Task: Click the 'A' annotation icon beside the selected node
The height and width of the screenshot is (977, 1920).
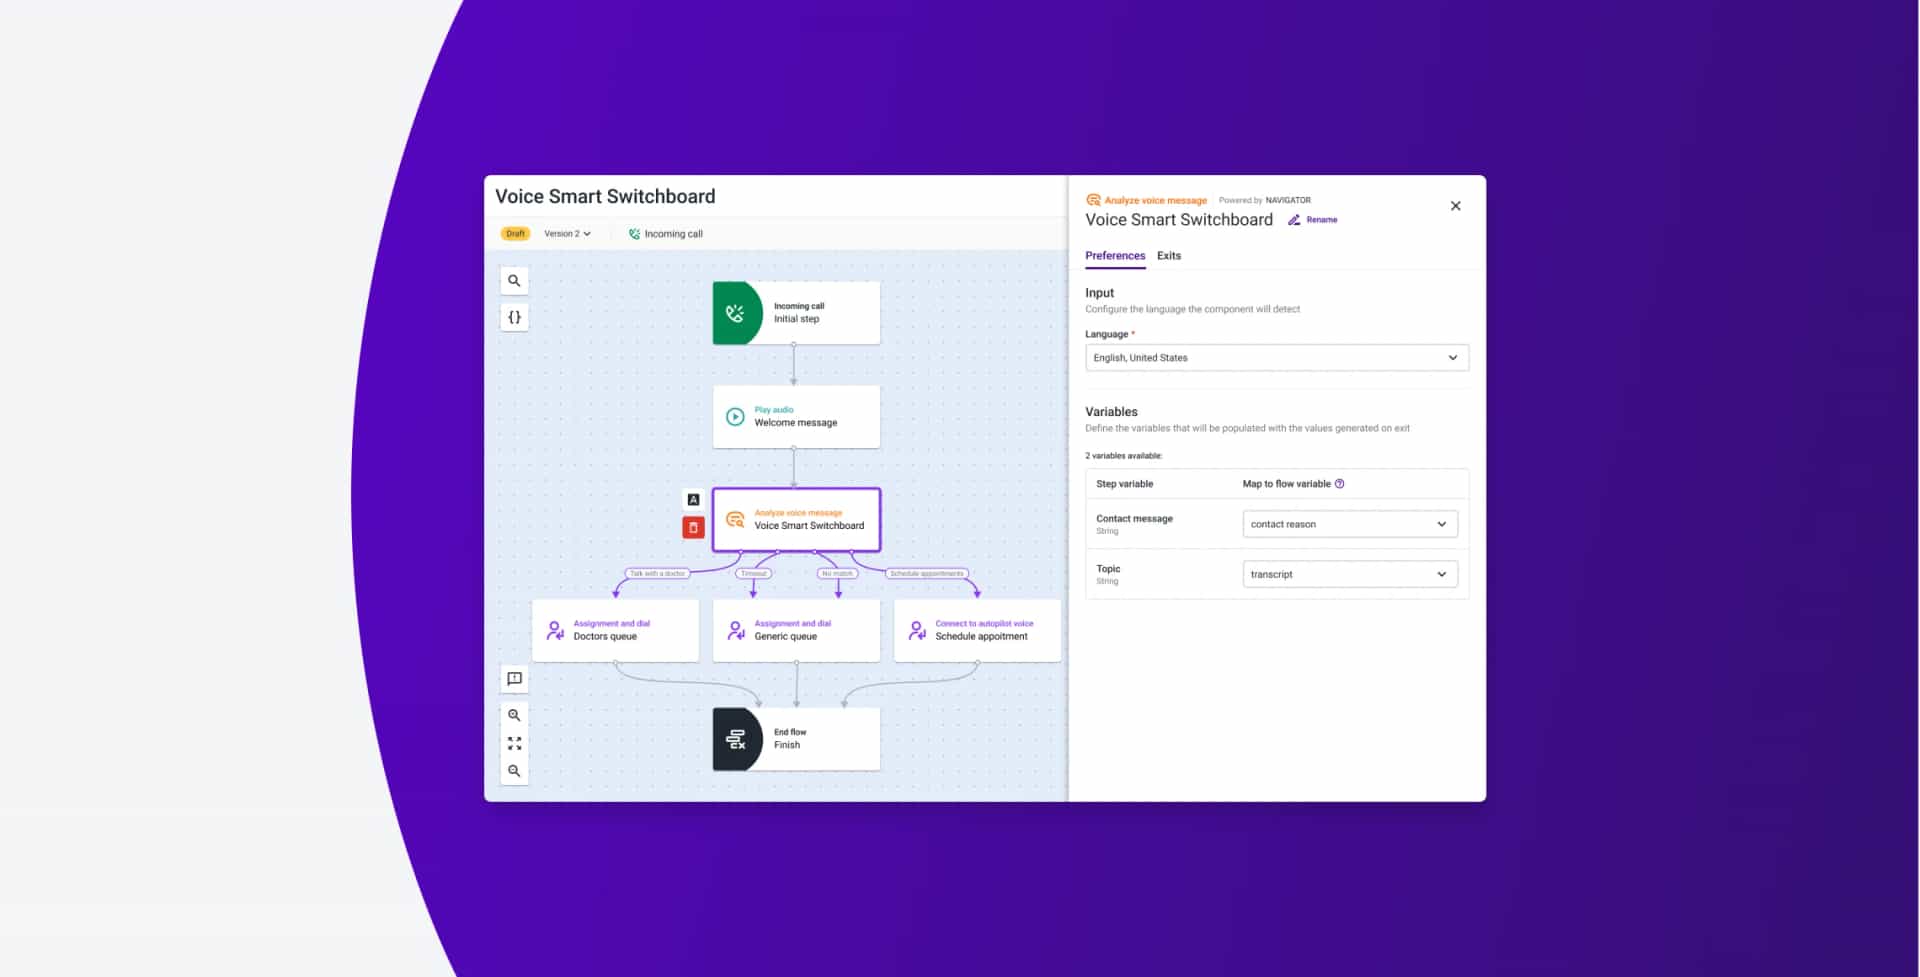Action: [x=693, y=498]
